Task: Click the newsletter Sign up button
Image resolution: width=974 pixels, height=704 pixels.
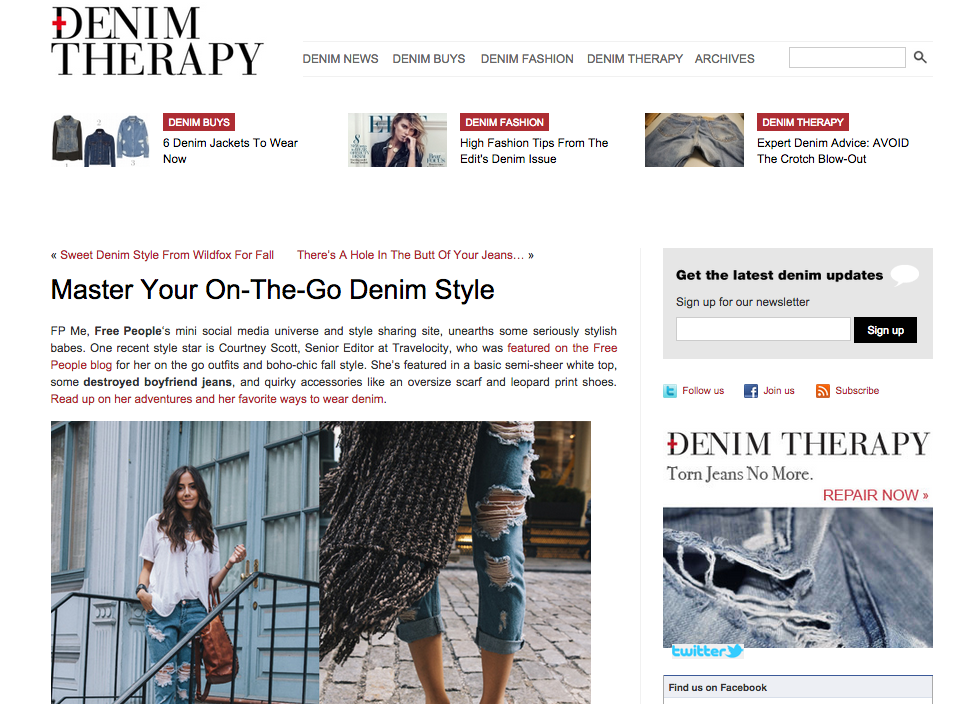Action: tap(885, 330)
